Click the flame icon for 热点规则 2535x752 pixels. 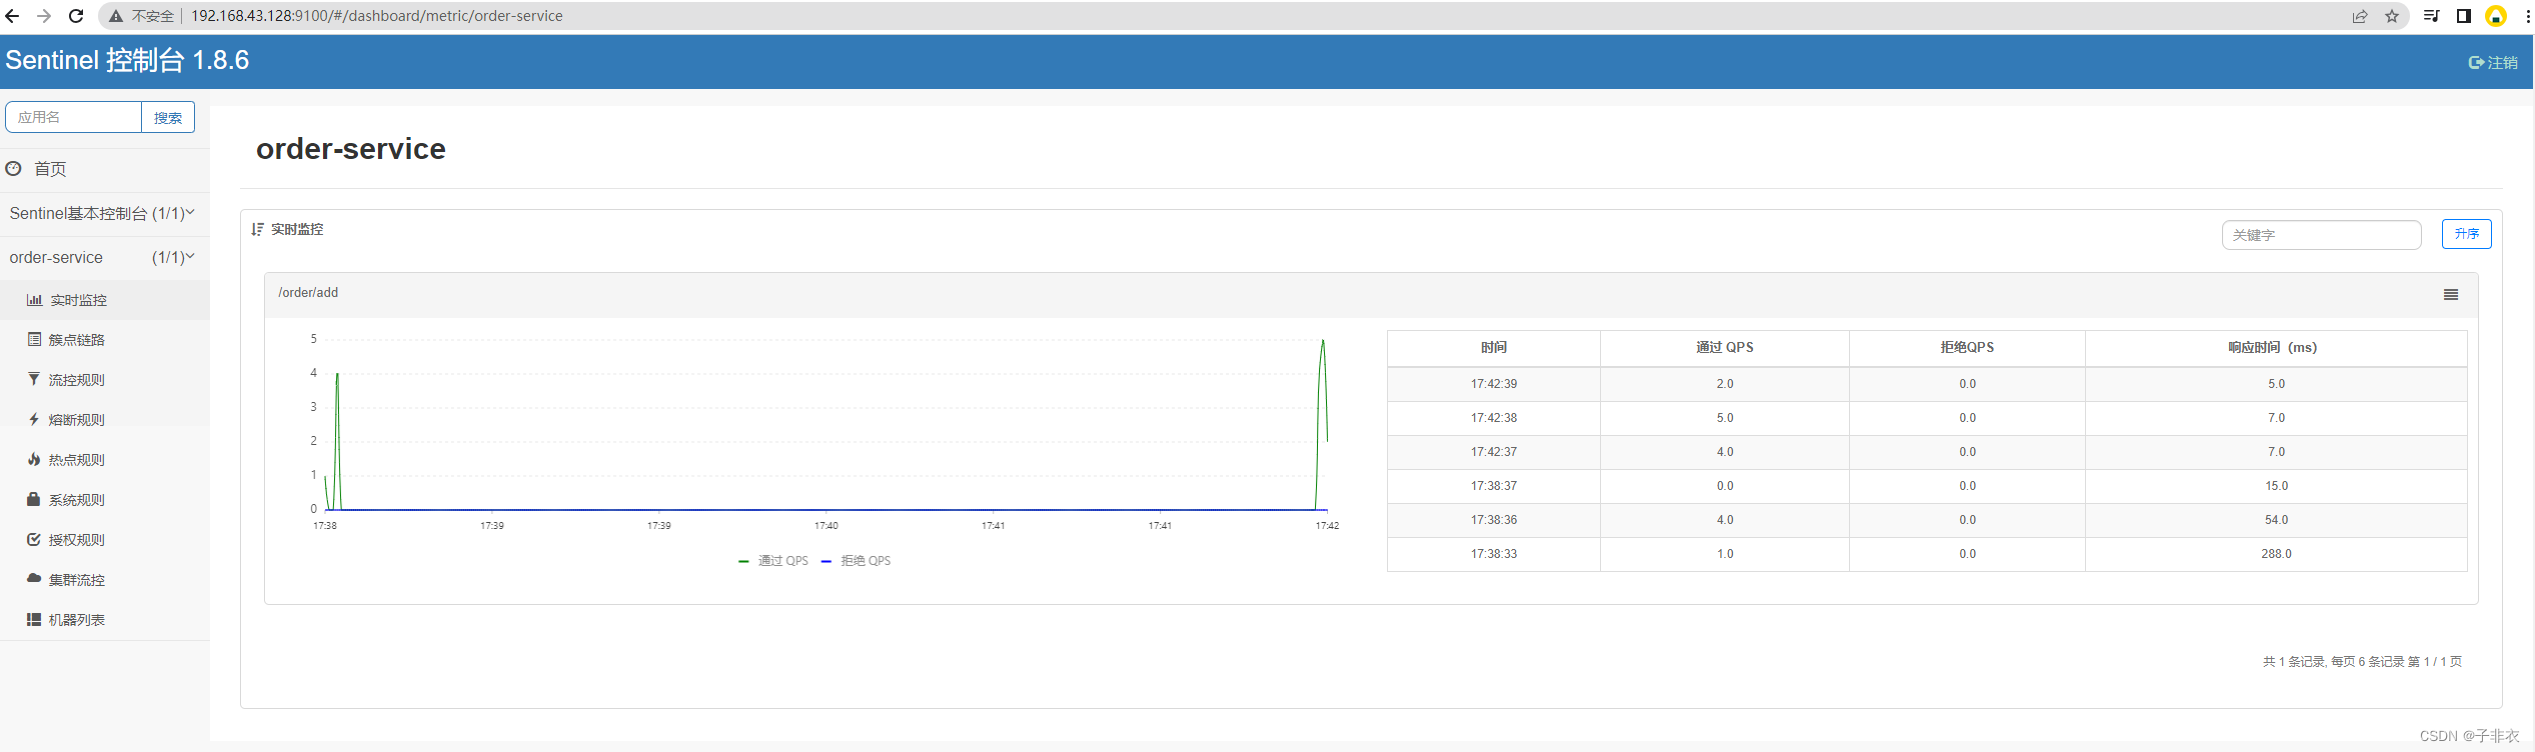click(x=34, y=459)
